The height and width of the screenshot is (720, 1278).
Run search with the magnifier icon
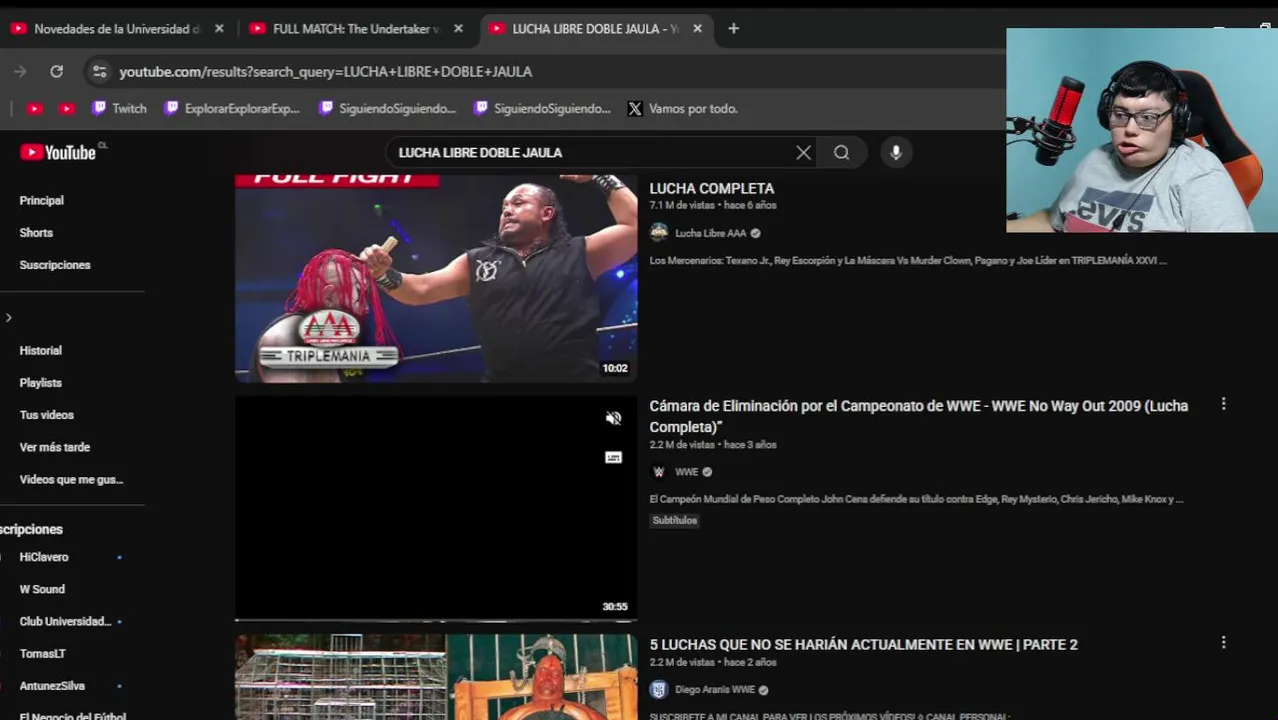coord(842,152)
